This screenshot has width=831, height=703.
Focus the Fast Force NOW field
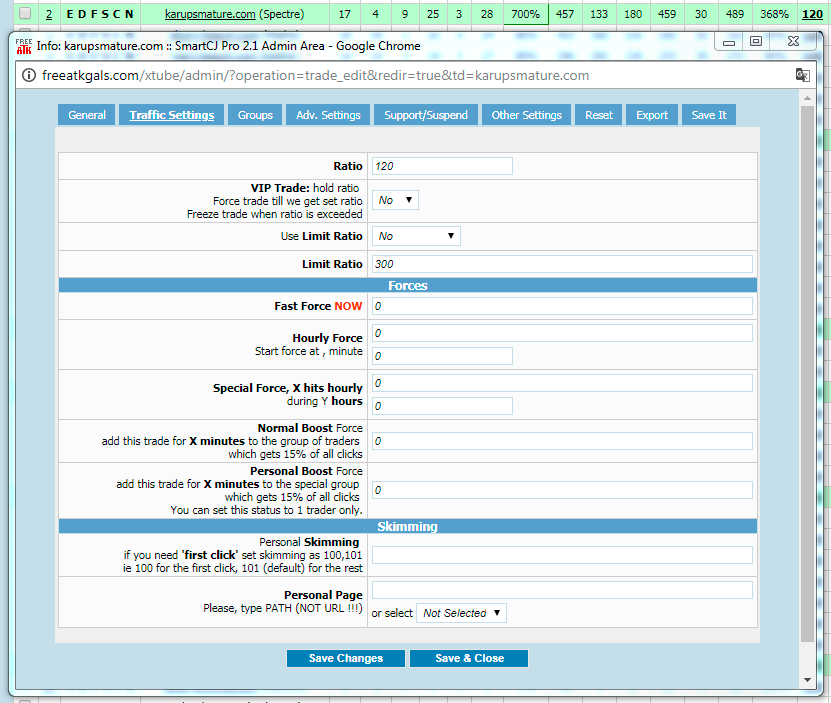click(x=562, y=306)
